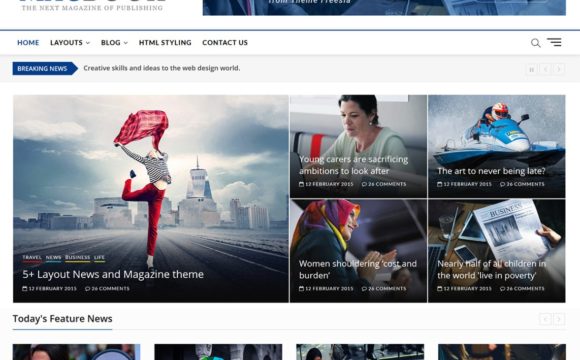The height and width of the screenshot is (360, 580).
Task: Open the Blog menu item
Action: tap(111, 43)
